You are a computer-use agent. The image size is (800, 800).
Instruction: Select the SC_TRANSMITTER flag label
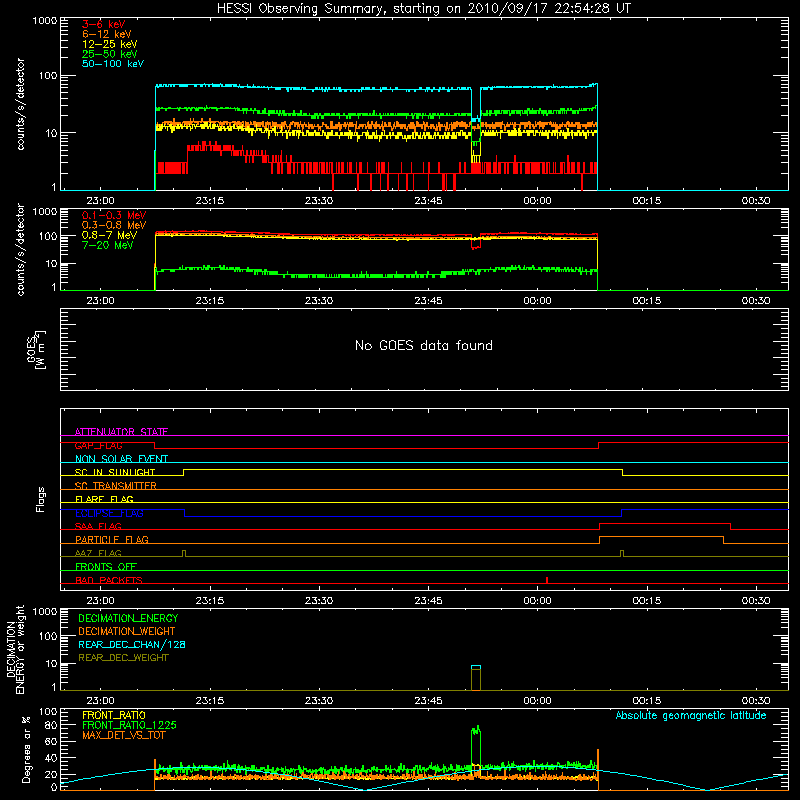(116, 486)
